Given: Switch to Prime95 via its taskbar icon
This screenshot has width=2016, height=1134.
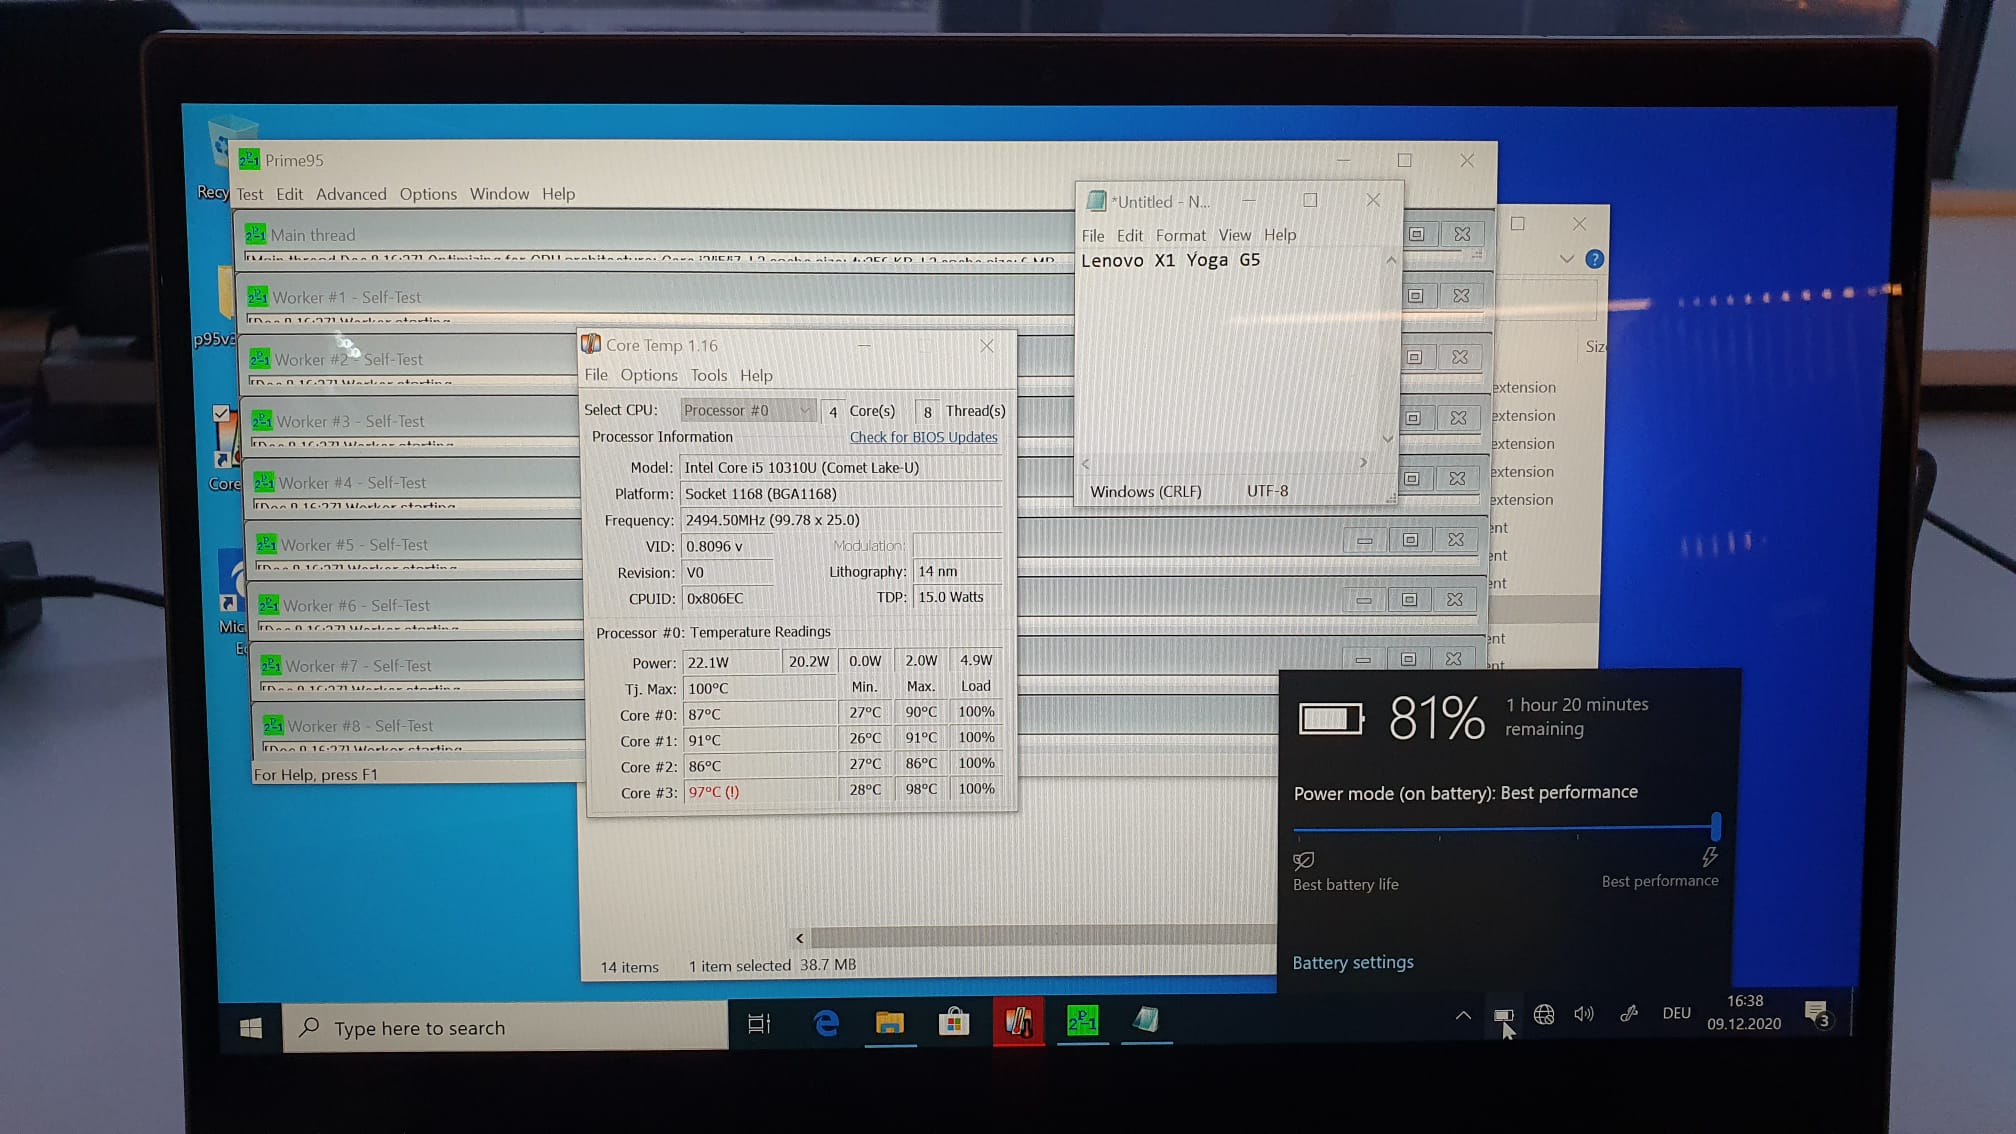Looking at the screenshot, I should click(1082, 1021).
